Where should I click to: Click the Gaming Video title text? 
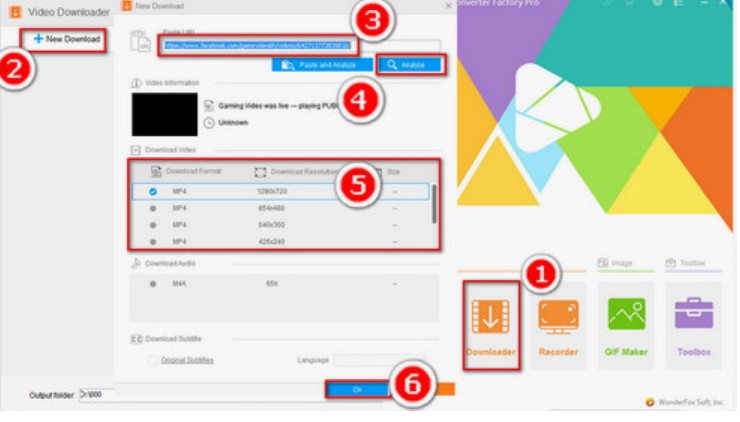(x=278, y=106)
